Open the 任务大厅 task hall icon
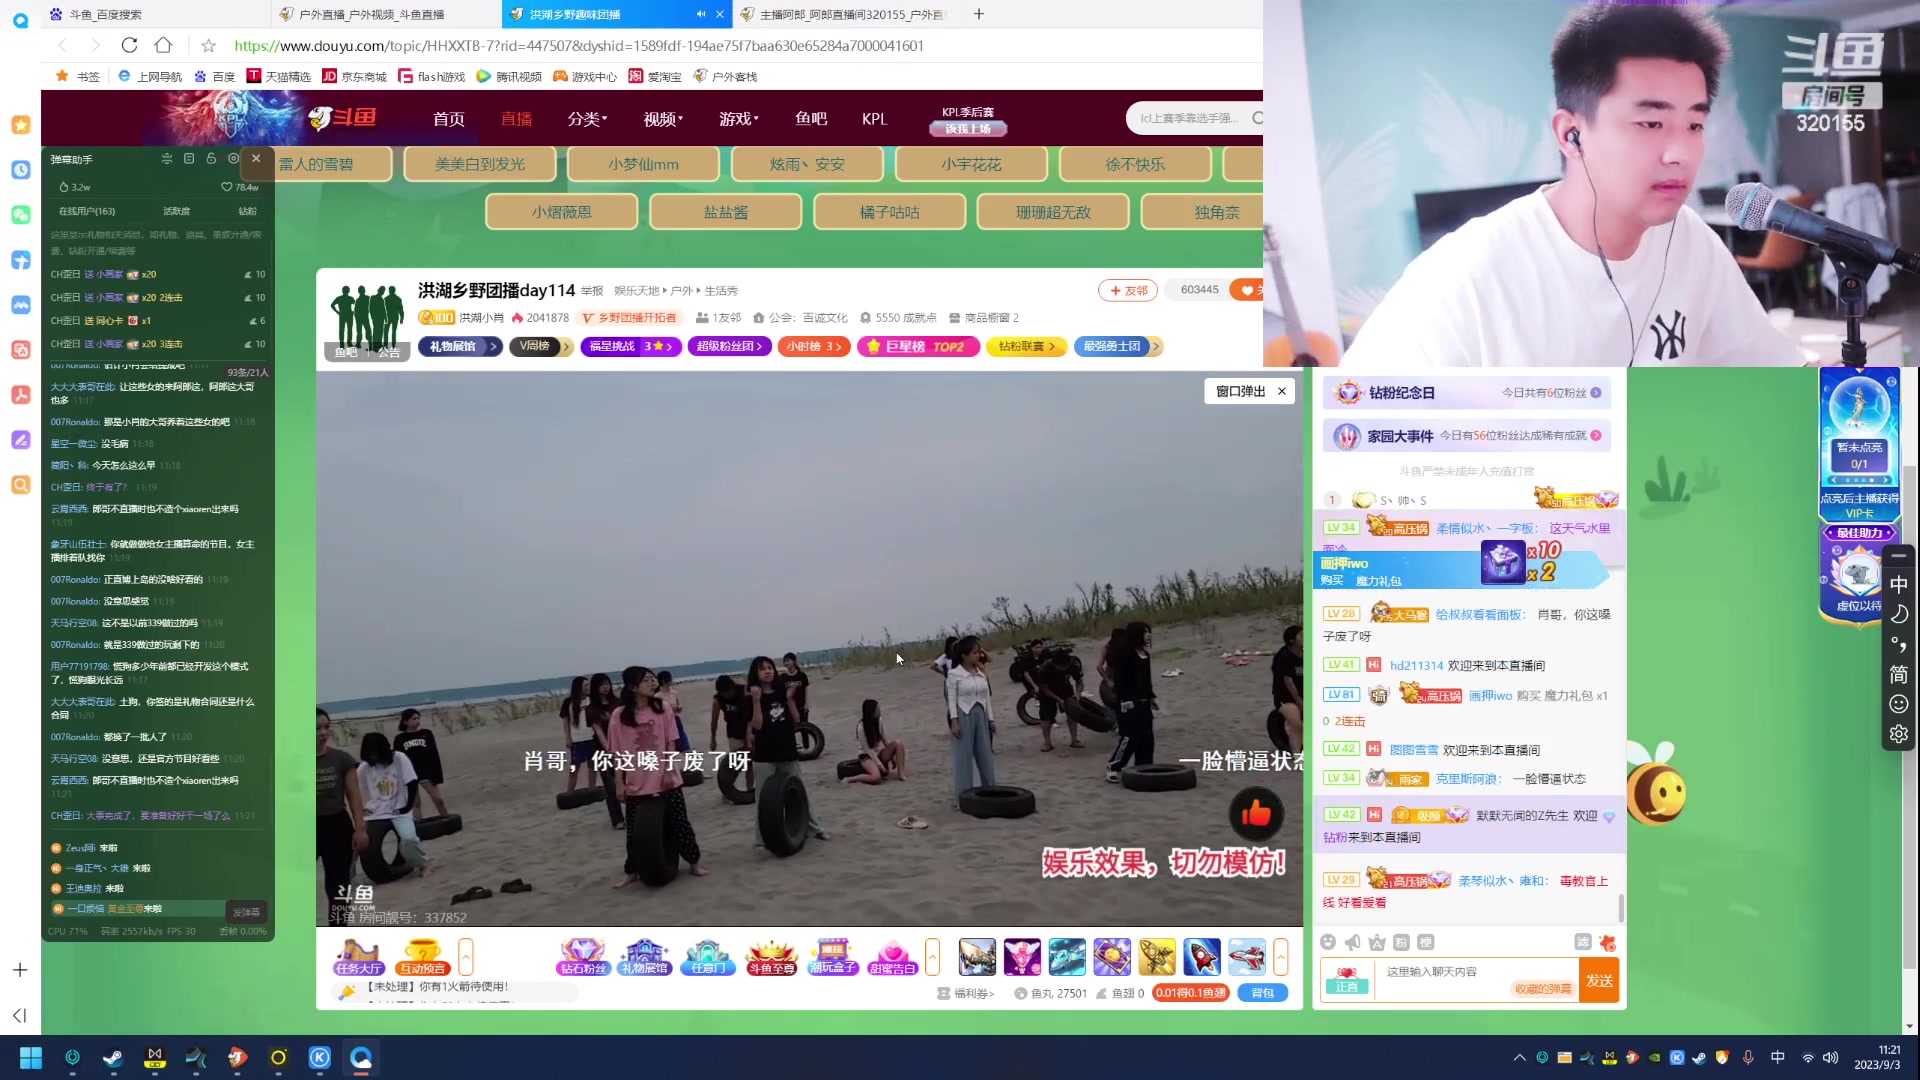The height and width of the screenshot is (1080, 1920). coord(358,957)
